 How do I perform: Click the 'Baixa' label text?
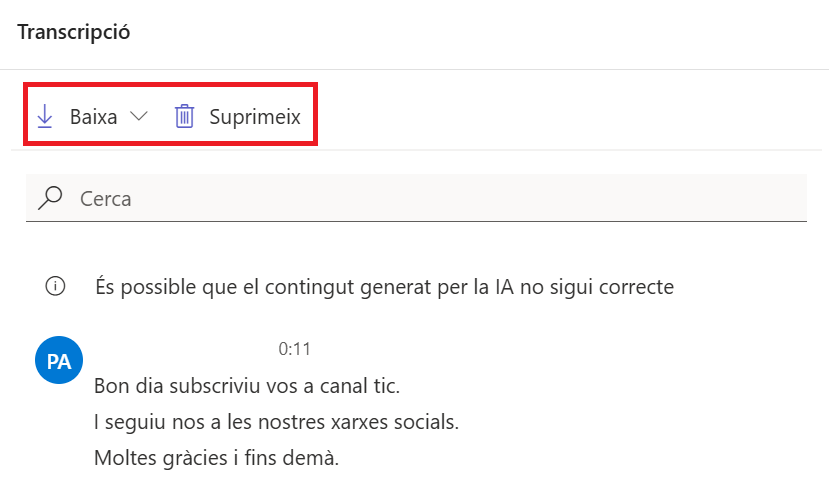94,117
